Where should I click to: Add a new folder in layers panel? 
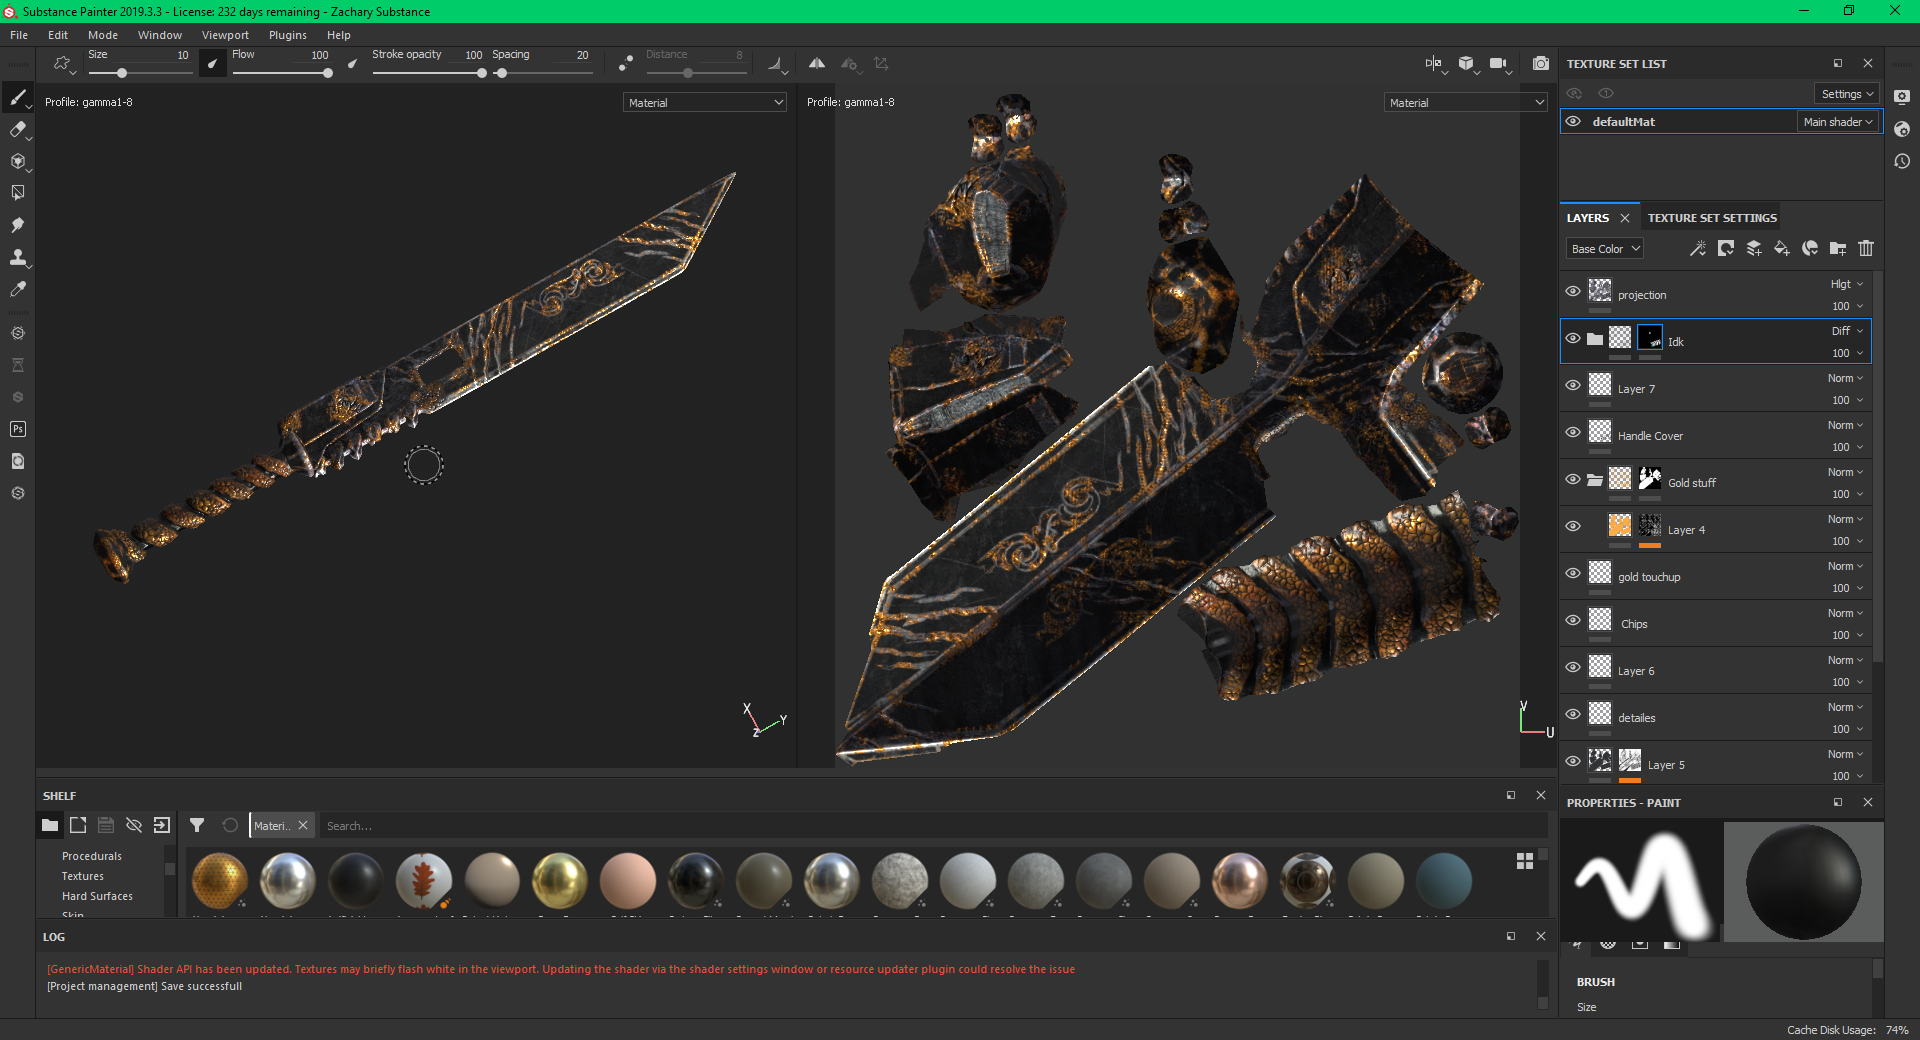tap(1838, 248)
